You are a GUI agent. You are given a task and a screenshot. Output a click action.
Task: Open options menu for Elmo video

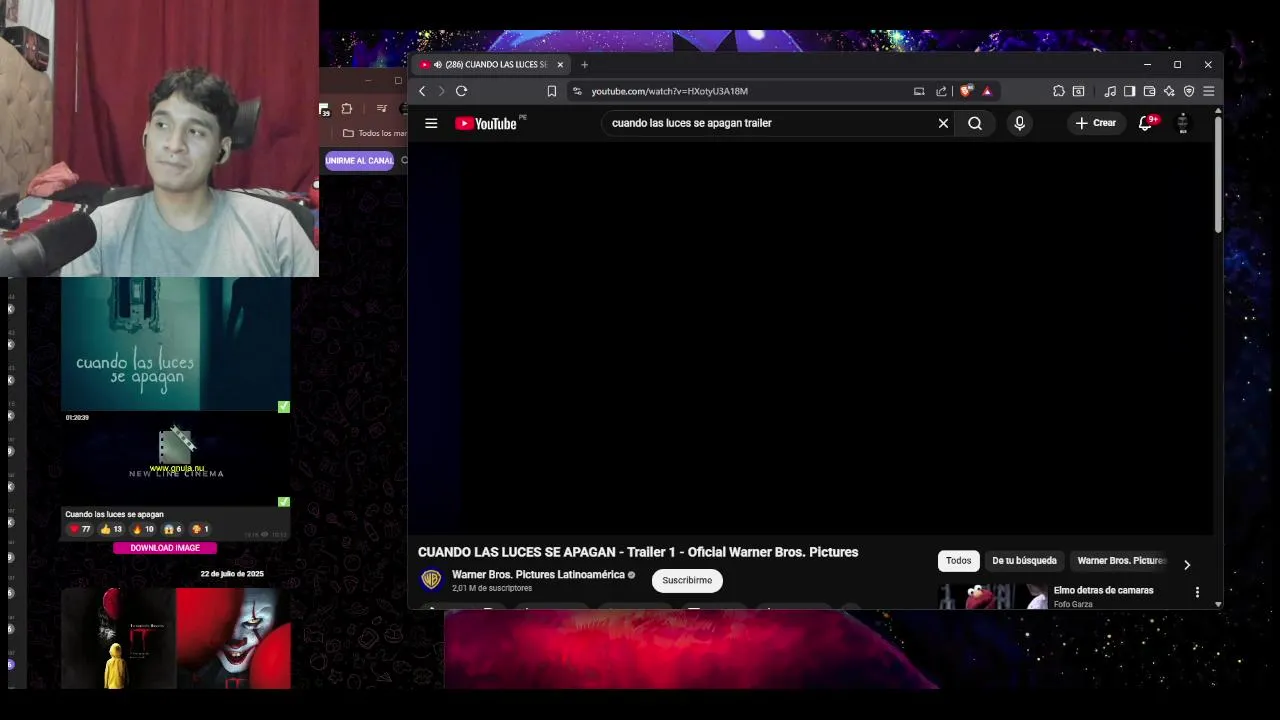1197,592
